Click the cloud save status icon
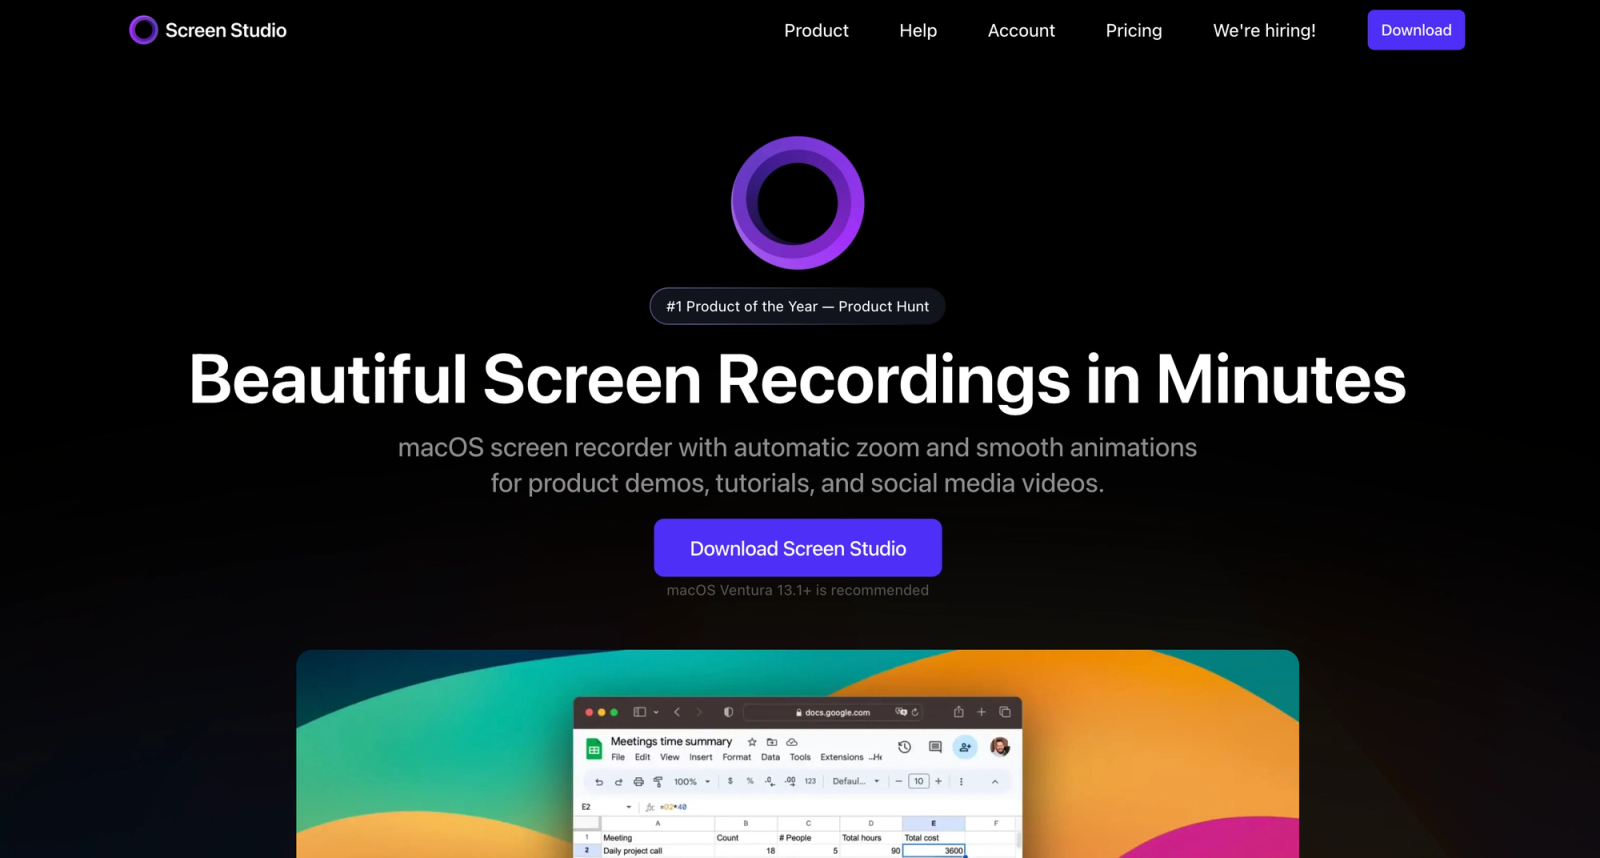 pyautogui.click(x=792, y=742)
